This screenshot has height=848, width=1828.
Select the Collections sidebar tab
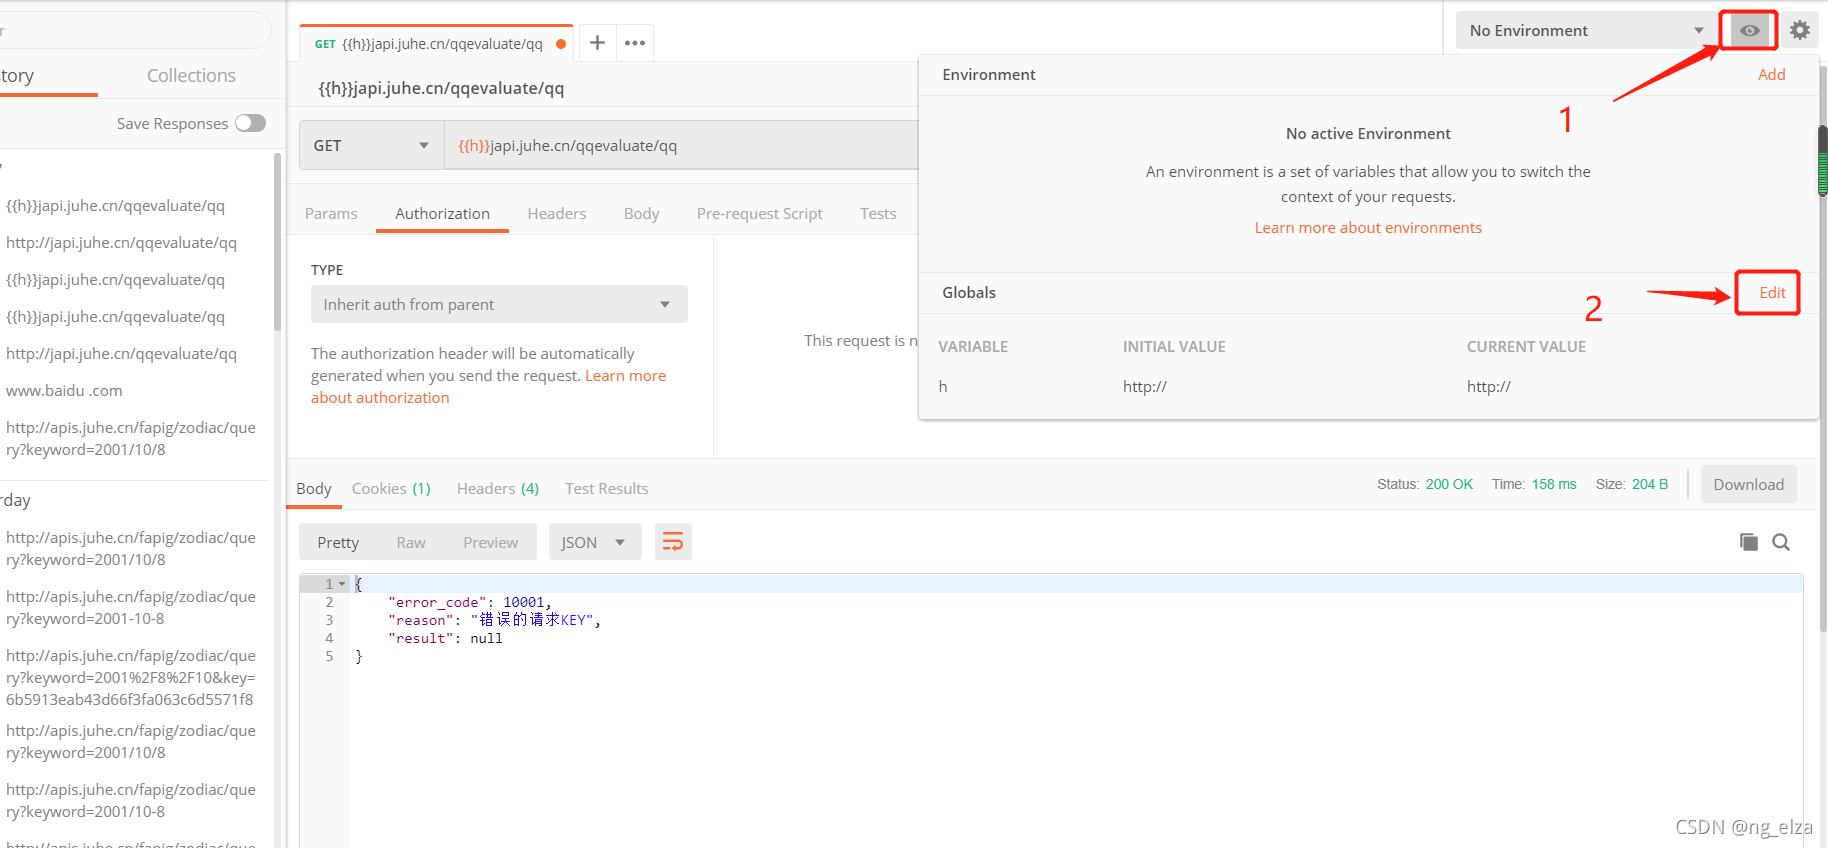[x=191, y=75]
